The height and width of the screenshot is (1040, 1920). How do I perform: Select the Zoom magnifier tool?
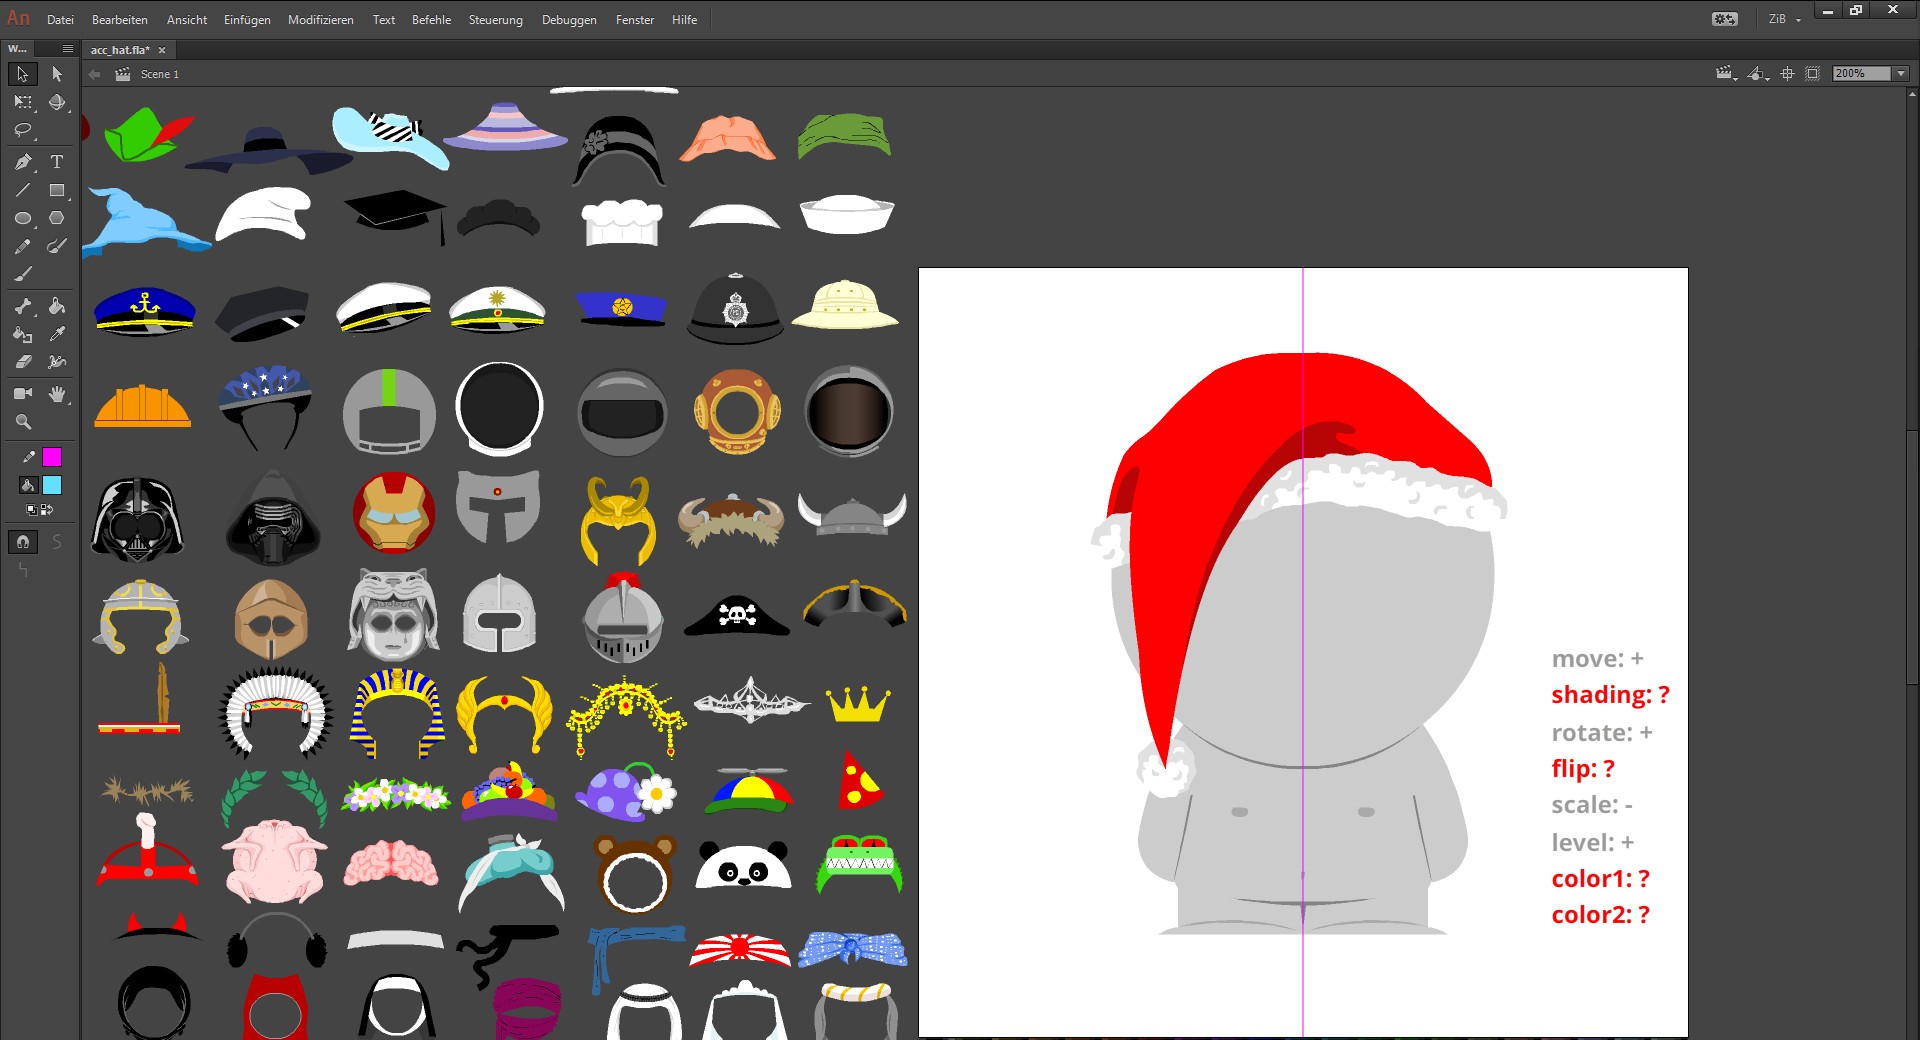[x=23, y=422]
